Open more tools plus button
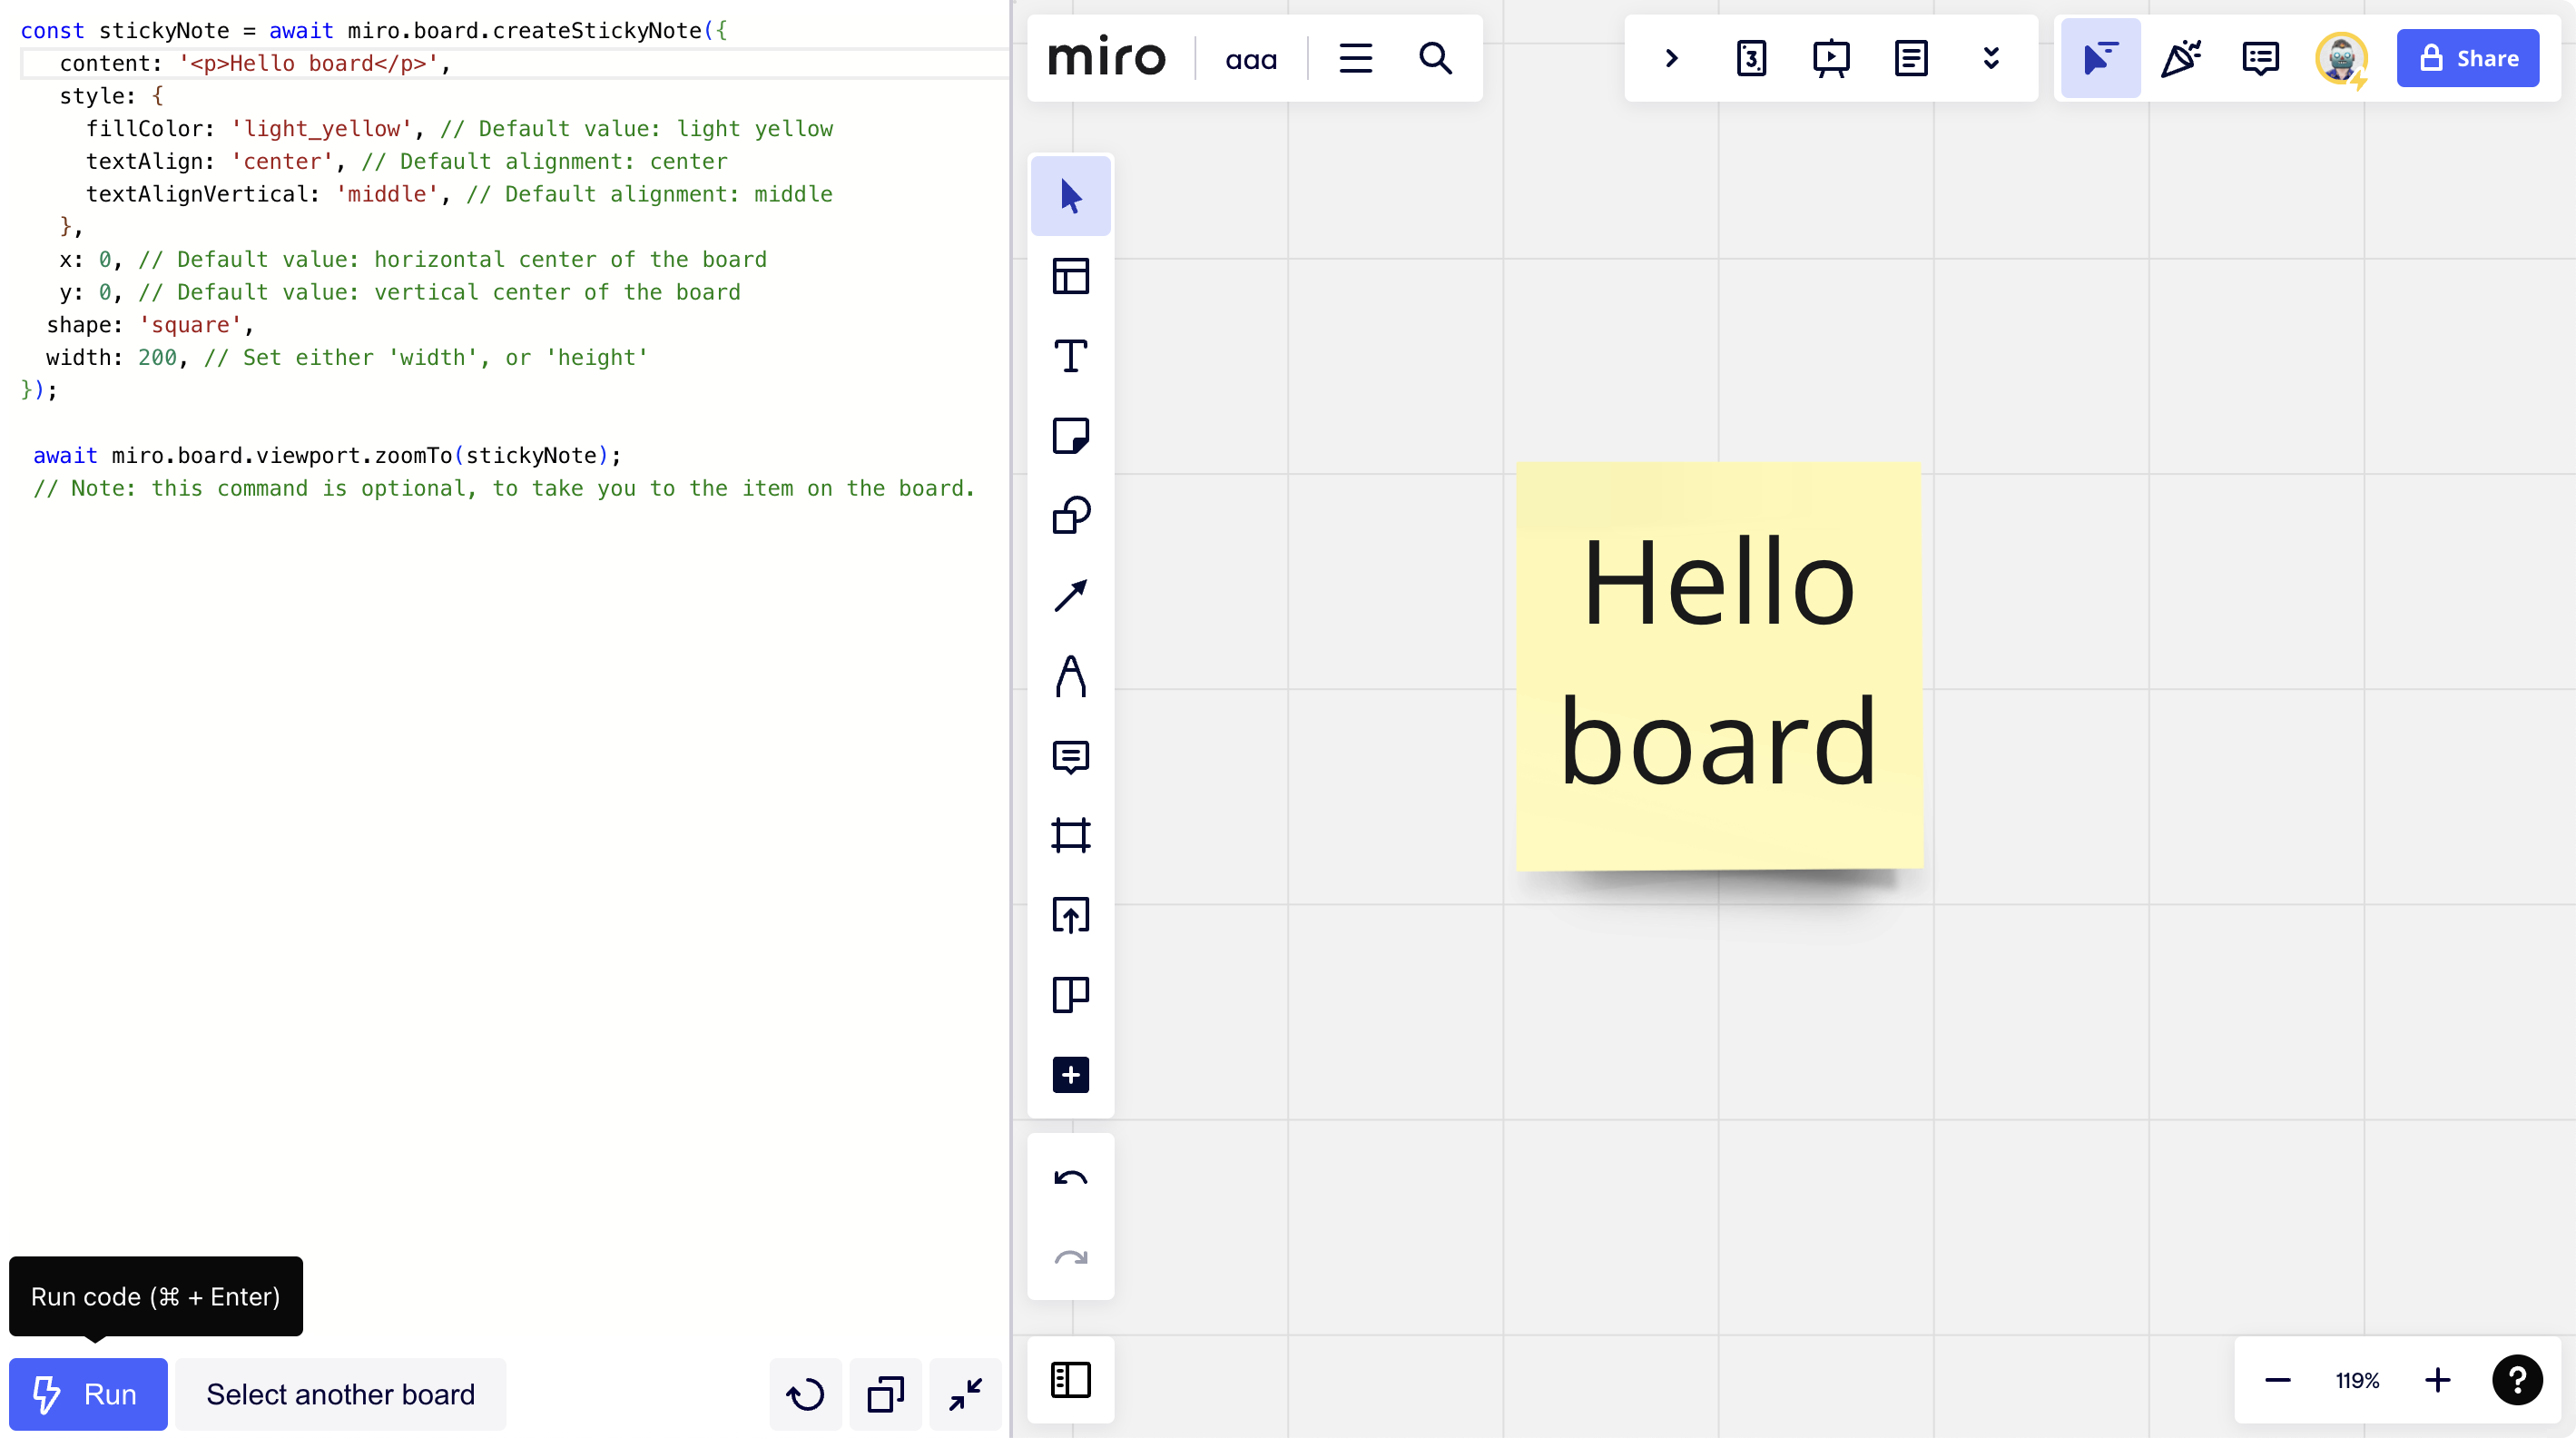Screen dimensions: 2576x1438 pos(1070,1075)
